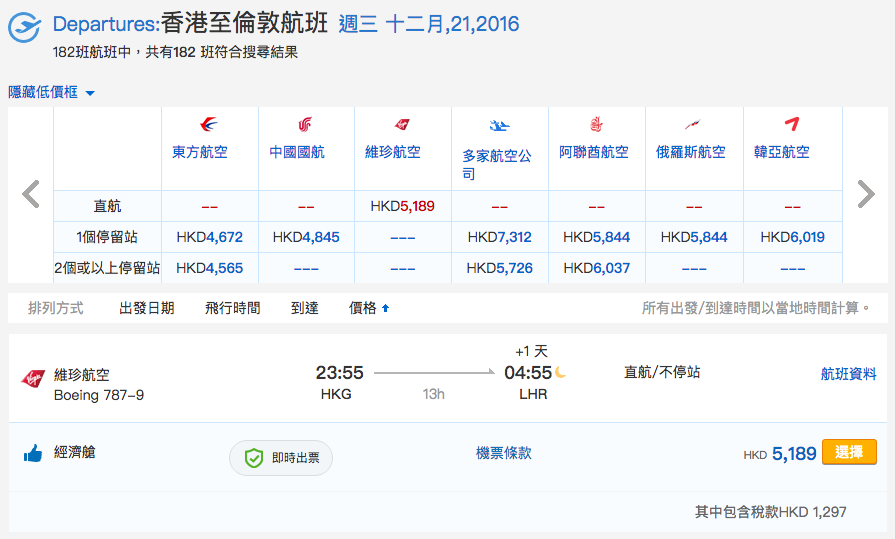The height and width of the screenshot is (539, 895).
Task: Sort results by 出發日期
Action: click(147, 308)
